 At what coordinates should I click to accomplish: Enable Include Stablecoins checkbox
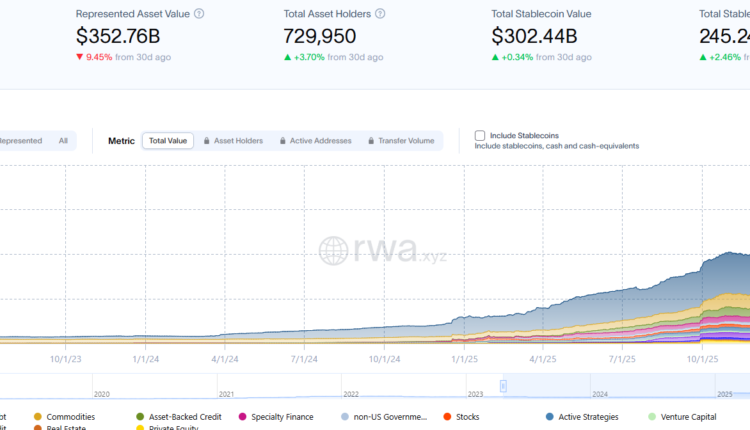(480, 135)
